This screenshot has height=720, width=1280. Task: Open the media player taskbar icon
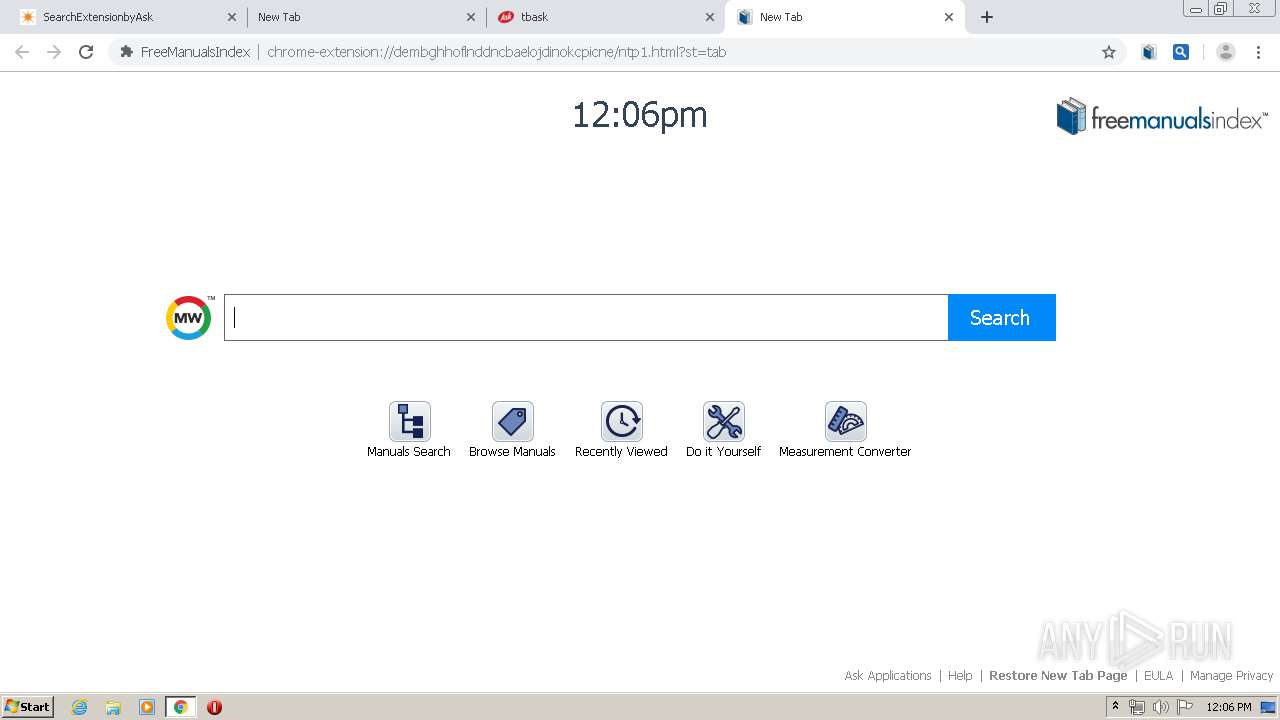coord(147,707)
